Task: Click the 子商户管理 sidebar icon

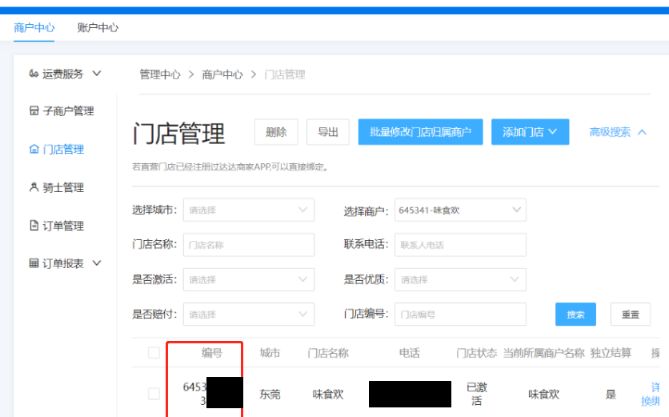Action: [x=34, y=111]
